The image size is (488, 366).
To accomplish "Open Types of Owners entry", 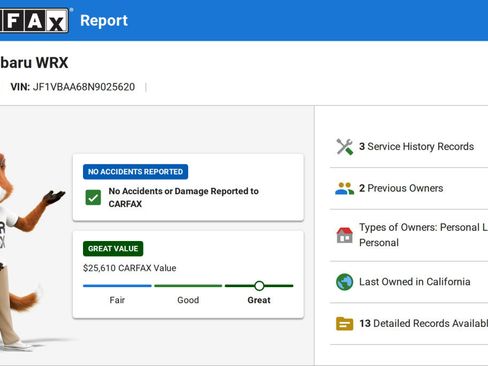I will point(409,235).
